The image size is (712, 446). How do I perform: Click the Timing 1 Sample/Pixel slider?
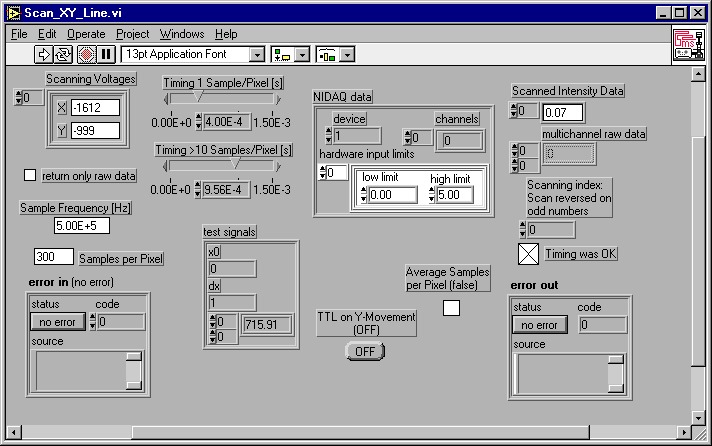coord(222,98)
